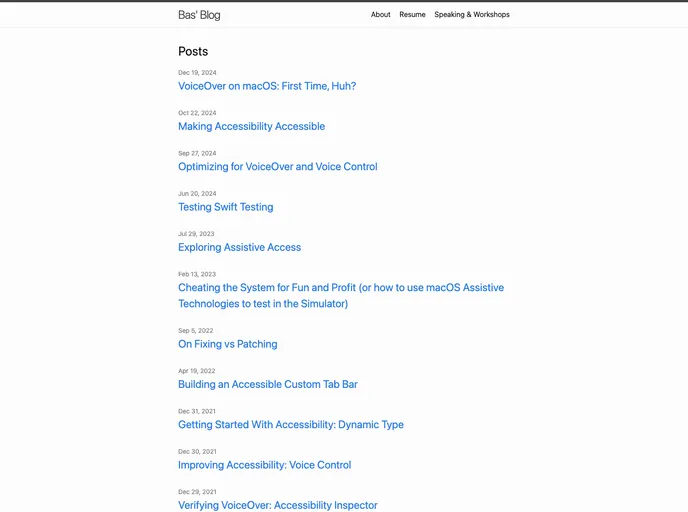Click the Sep 5, 2022 date label
688x512 pixels.
[x=195, y=330]
